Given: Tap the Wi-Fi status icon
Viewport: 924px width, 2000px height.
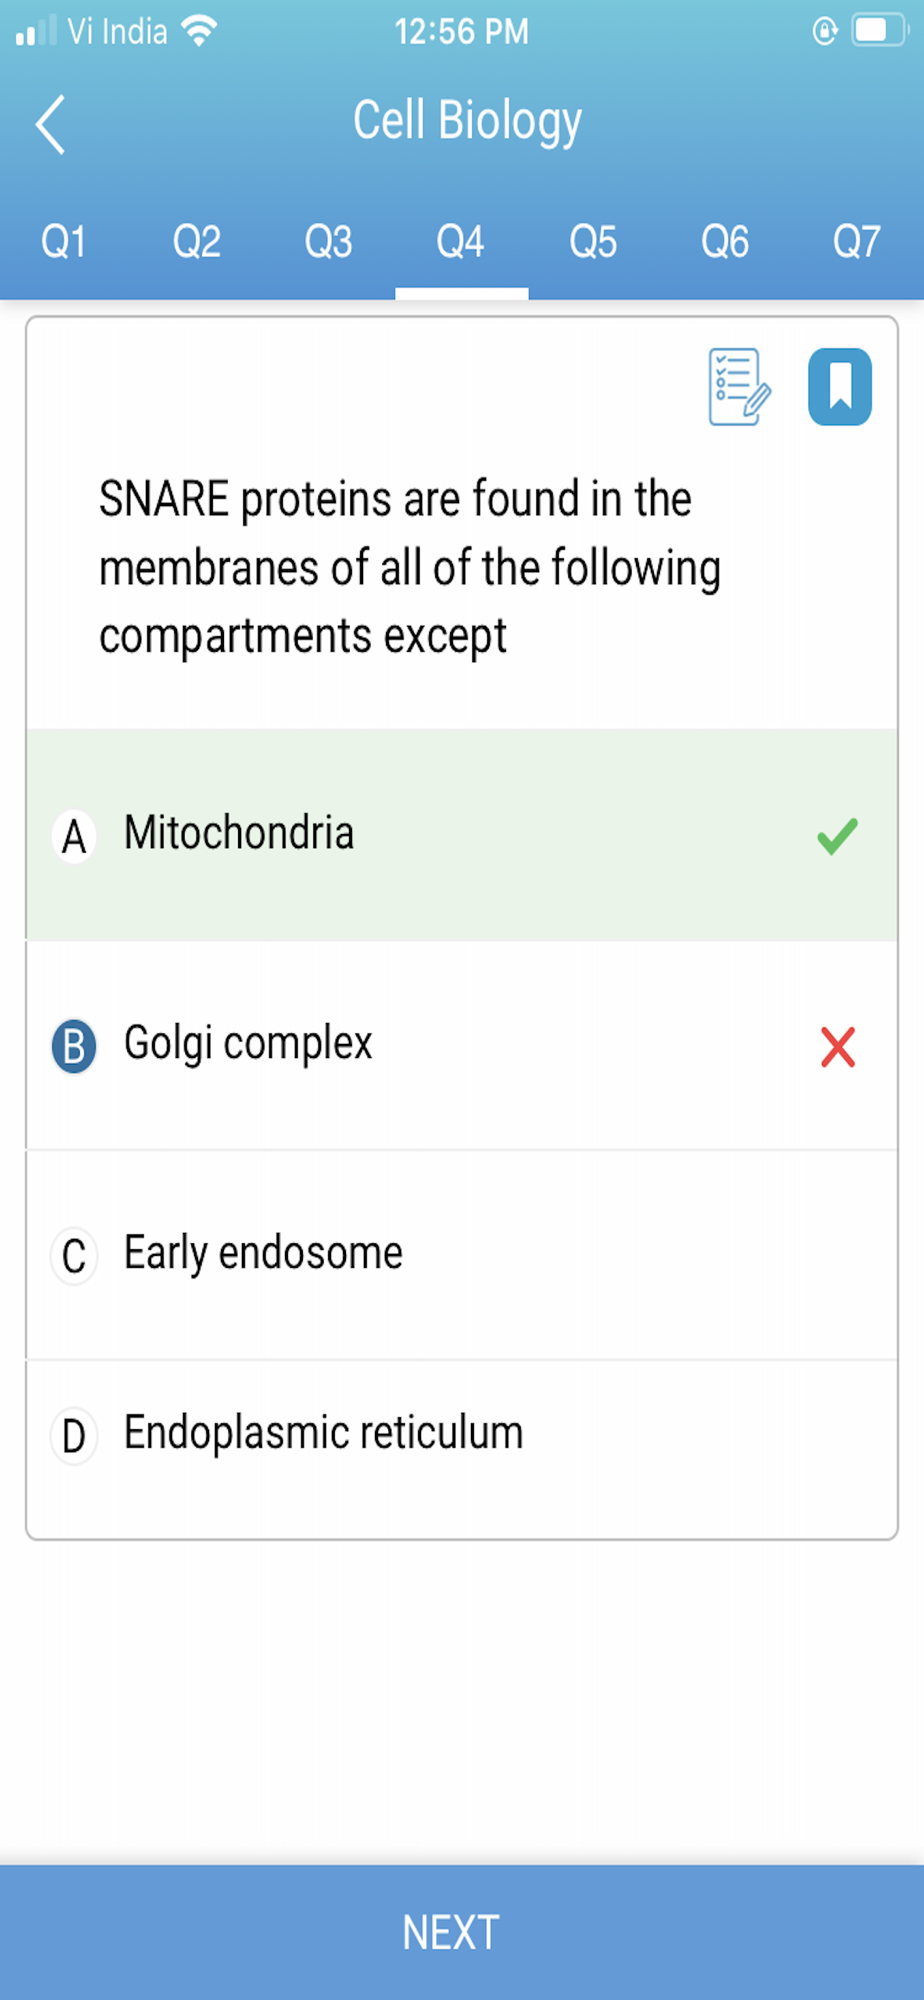Looking at the screenshot, I should (x=200, y=31).
